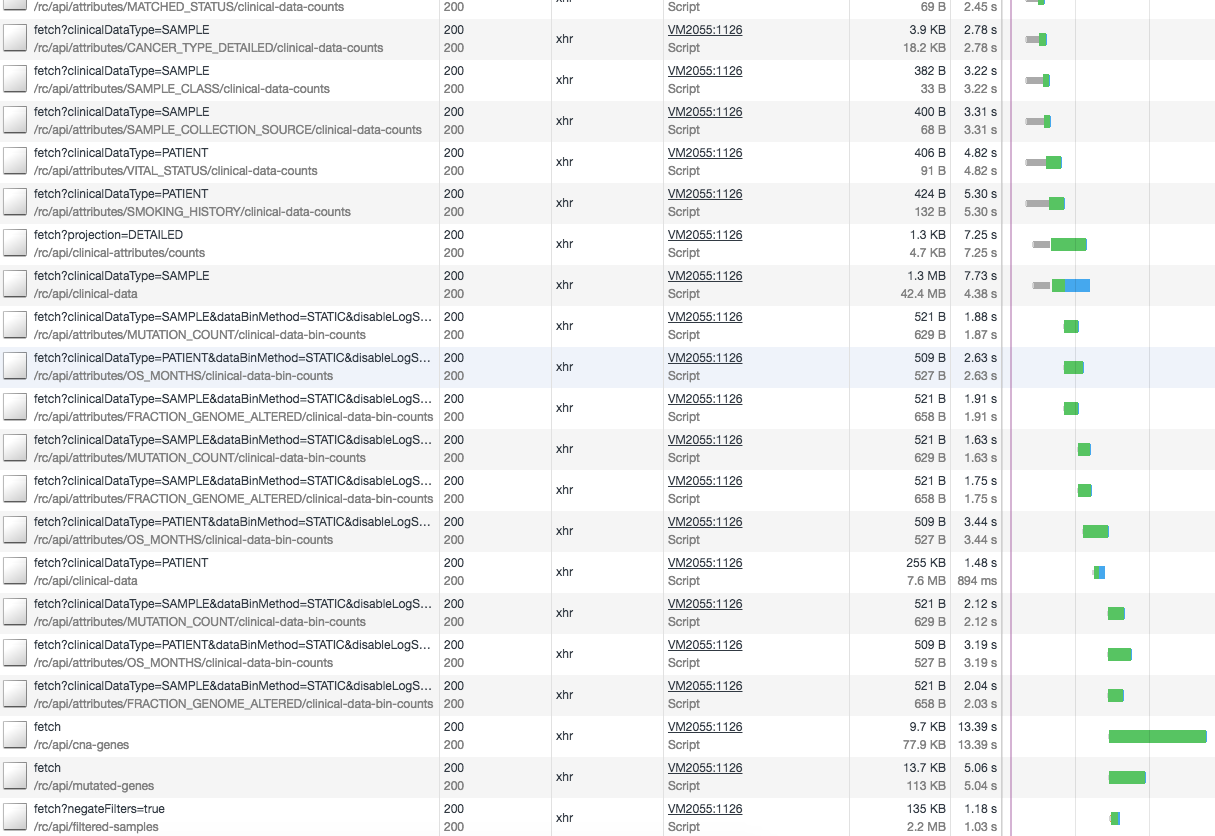
Task: Click the 'xhr' type cell of the cna-genes row
Action: click(x=564, y=736)
